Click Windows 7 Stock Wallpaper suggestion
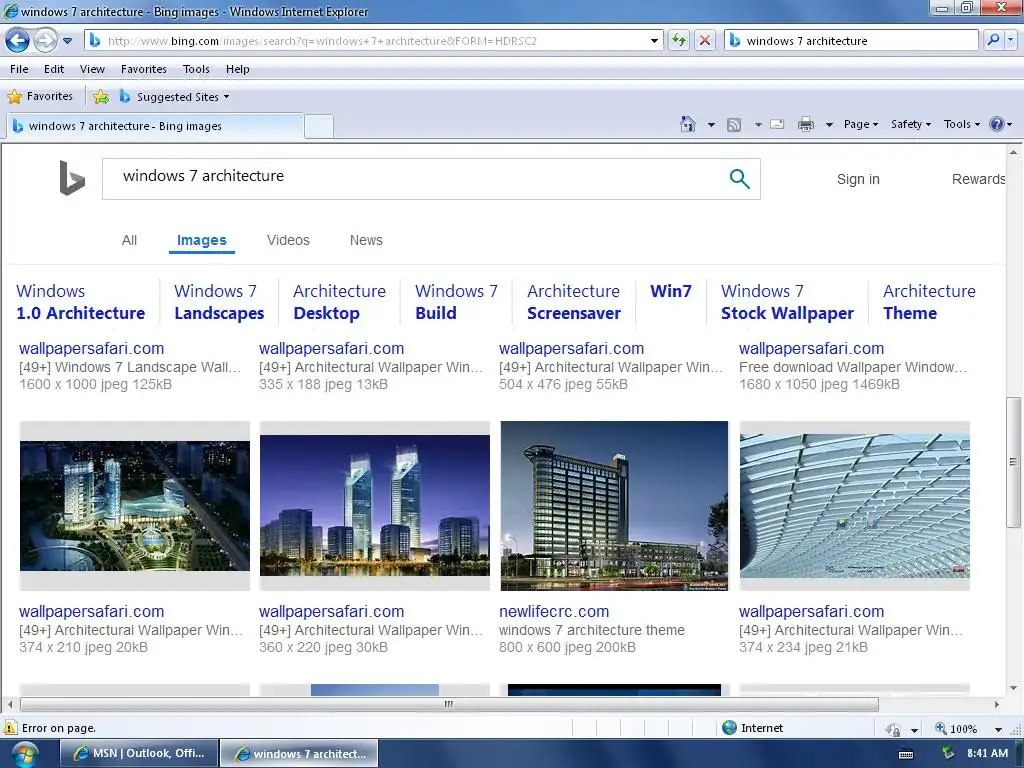The image size is (1024, 768). point(787,302)
